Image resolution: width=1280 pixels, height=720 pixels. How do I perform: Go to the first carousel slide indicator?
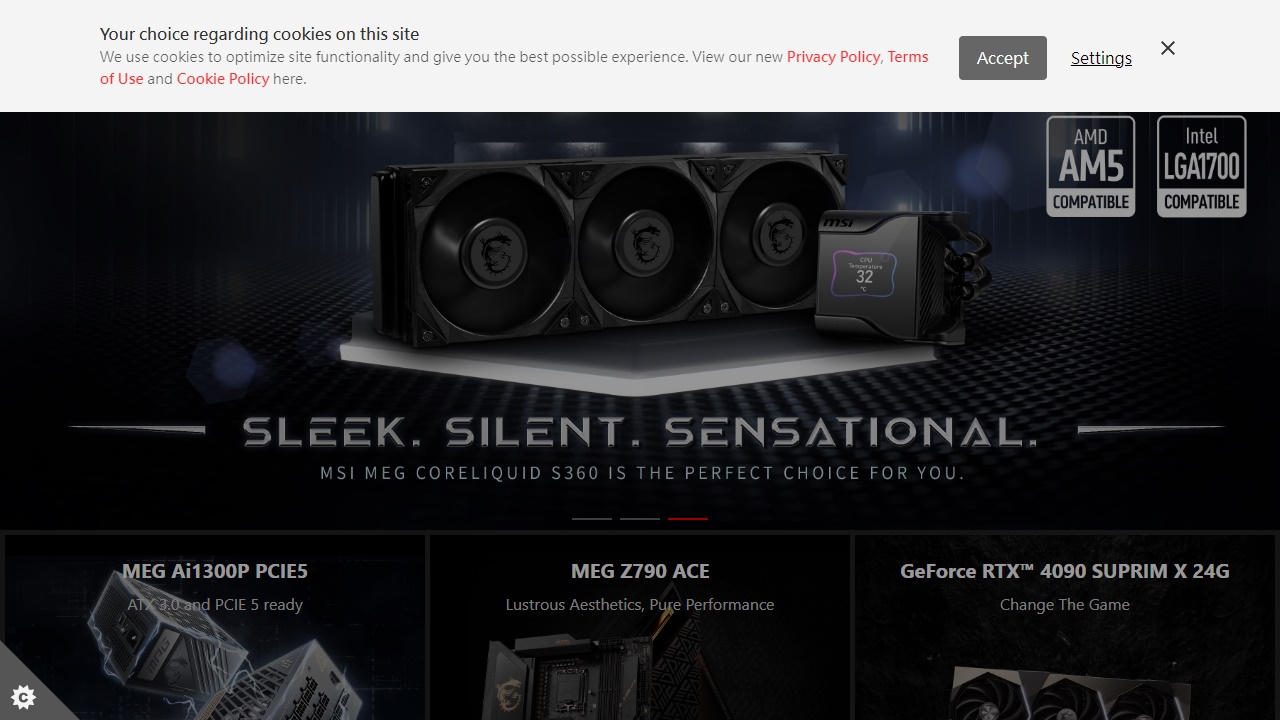pyautogui.click(x=592, y=519)
